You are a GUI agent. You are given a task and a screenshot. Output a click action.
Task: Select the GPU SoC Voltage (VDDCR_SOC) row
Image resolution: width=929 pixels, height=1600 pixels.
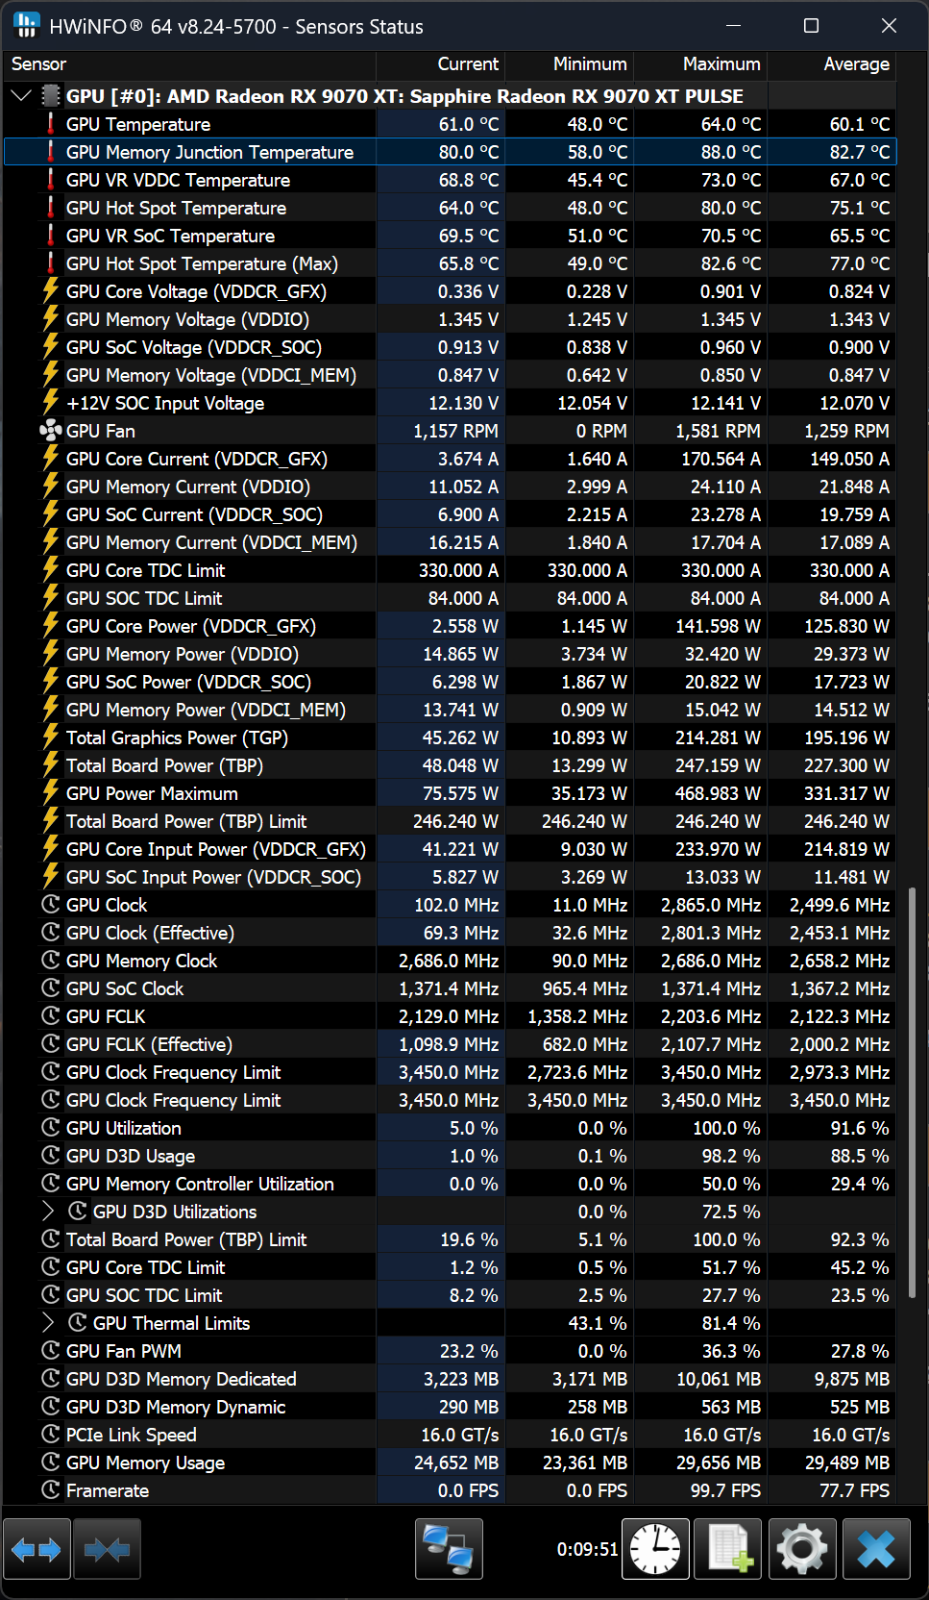pos(450,347)
